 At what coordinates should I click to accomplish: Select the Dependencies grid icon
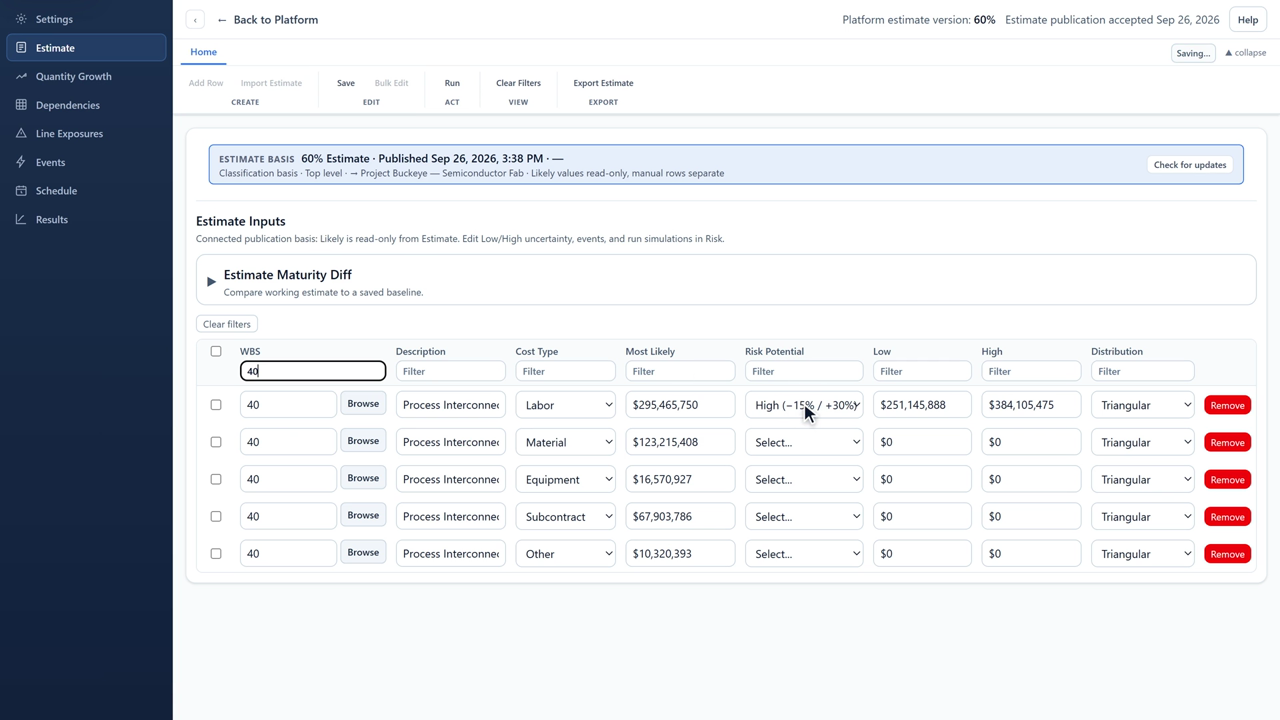pyautogui.click(x=21, y=105)
